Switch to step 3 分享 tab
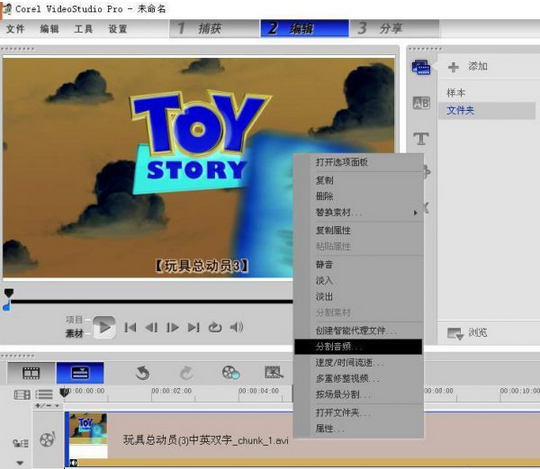This screenshot has width=540, height=469. [x=395, y=28]
